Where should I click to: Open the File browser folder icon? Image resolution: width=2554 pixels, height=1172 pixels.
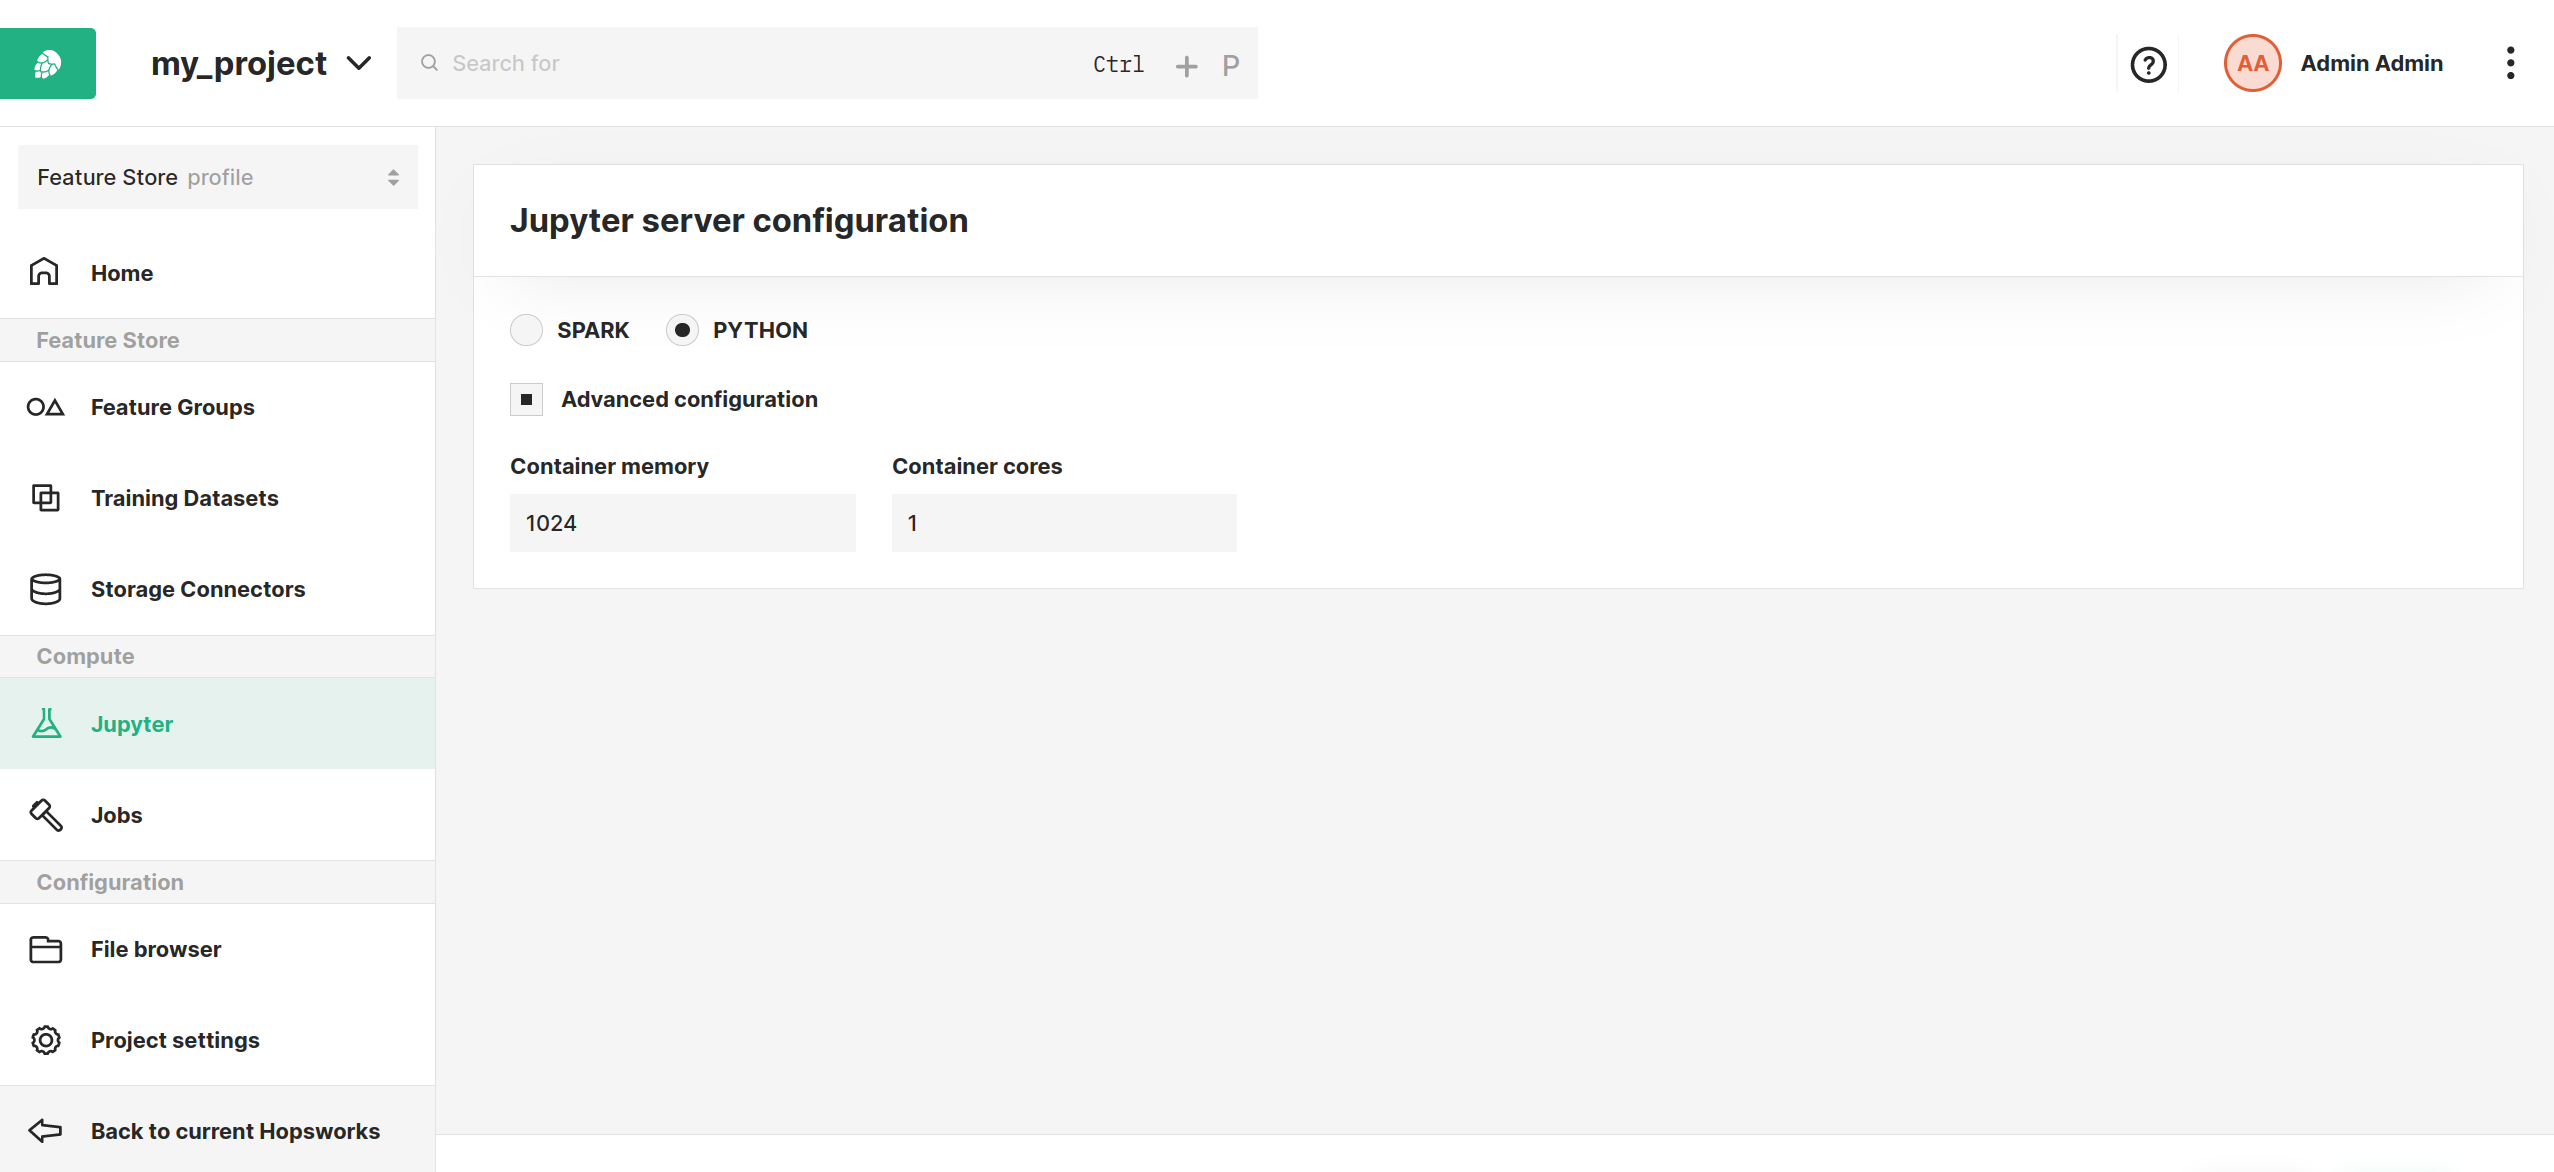[45, 949]
